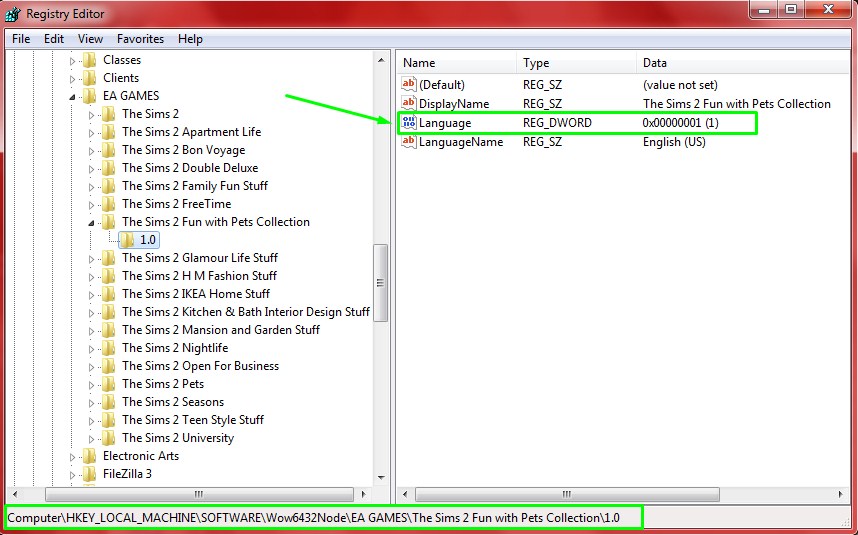Viewport: 858px width, 535px height.
Task: Click the folder icon beside EA GAMES
Action: (x=90, y=96)
